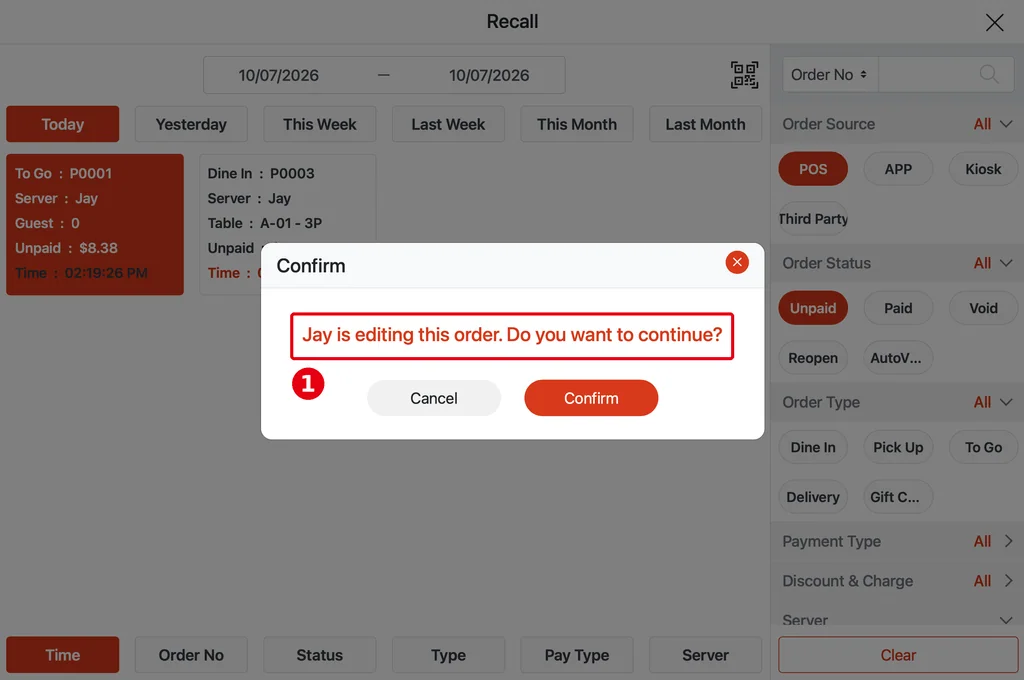The height and width of the screenshot is (680, 1024).
Task: Collapse the Order Status section chevron
Action: [1006, 263]
